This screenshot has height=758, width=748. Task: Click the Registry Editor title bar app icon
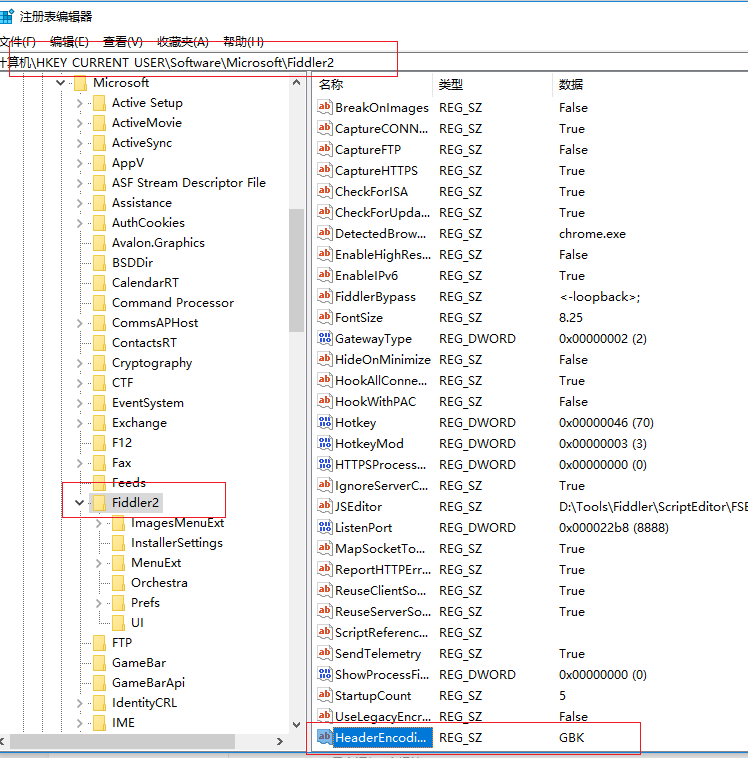point(7,16)
